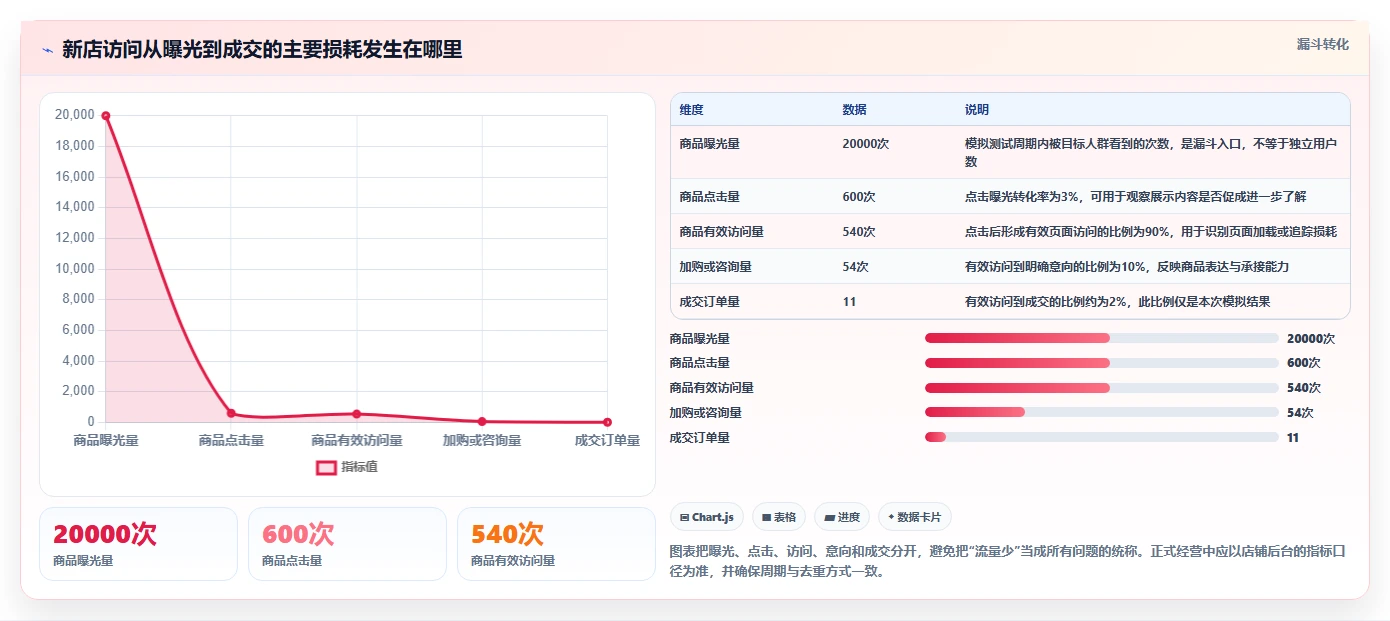Click the 600次 data card
Image resolution: width=1390 pixels, height=621 pixels.
[347, 544]
